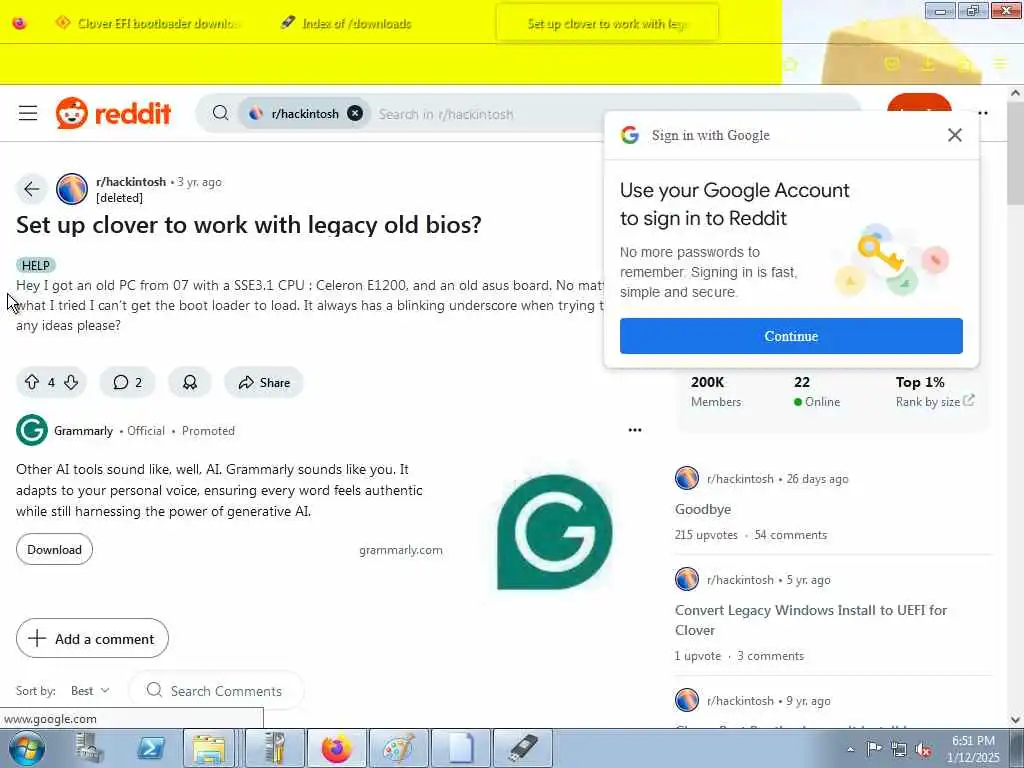The image size is (1024, 768).
Task: Click the search magnifier icon in Reddit search bar
Action: (220, 113)
